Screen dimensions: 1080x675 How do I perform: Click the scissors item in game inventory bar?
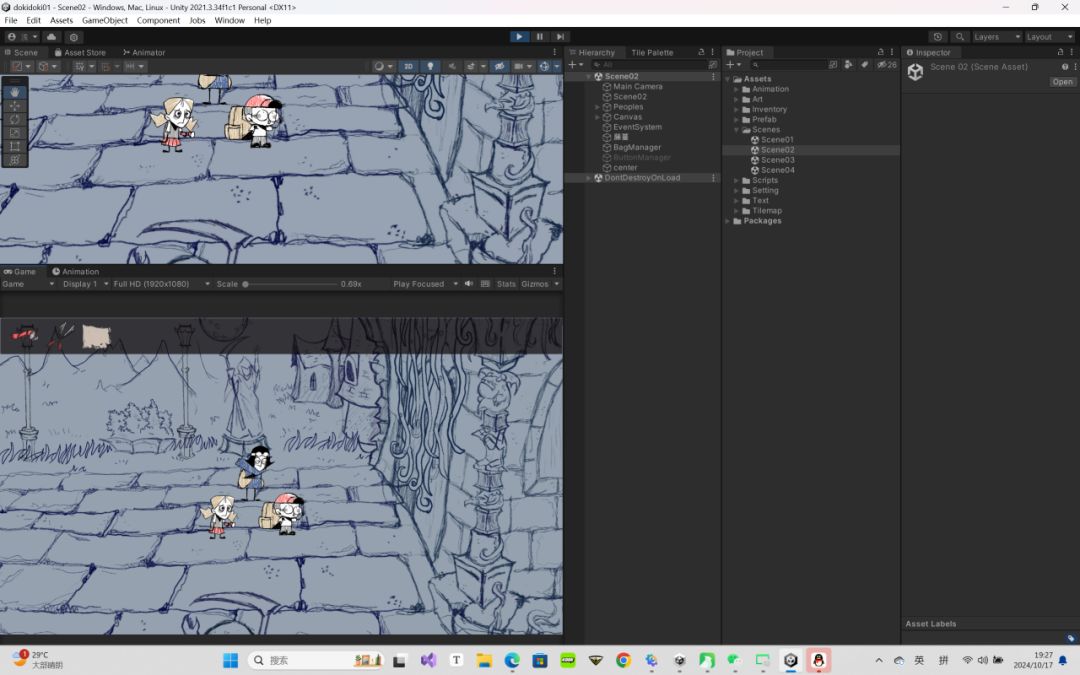(61, 335)
